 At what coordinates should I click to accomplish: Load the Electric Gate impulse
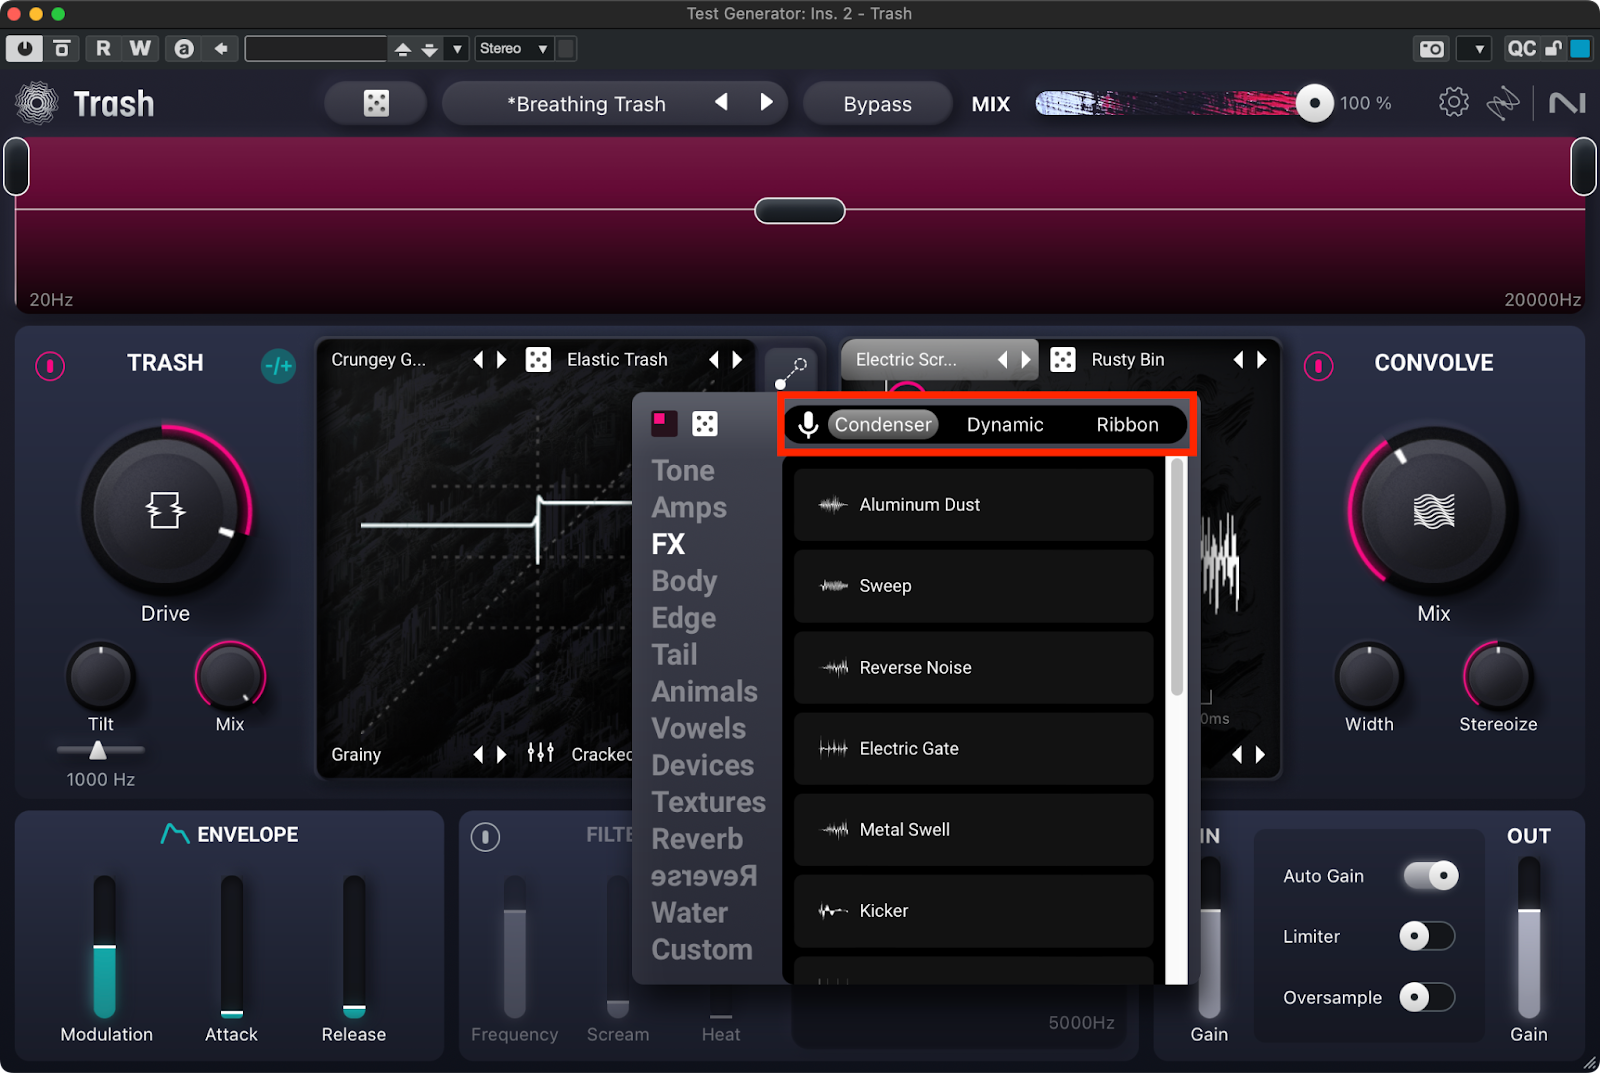973,748
